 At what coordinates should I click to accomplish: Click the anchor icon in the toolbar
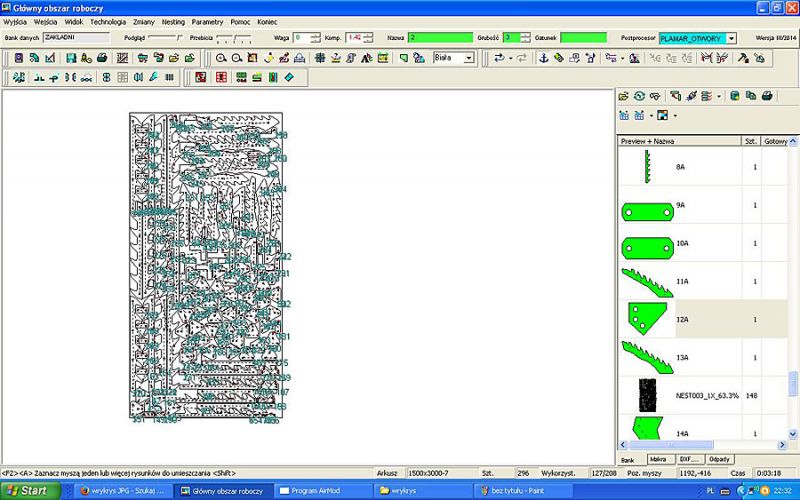[x=544, y=58]
